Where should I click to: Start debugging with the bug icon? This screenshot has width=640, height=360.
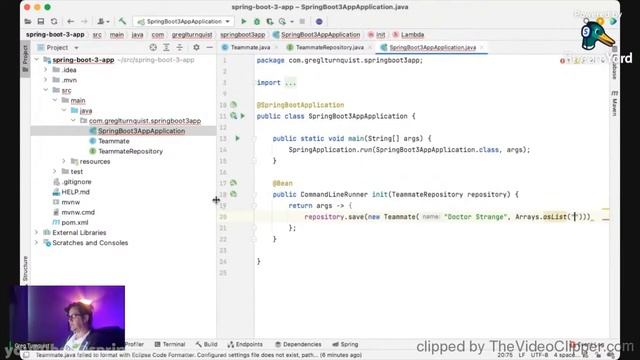[x=257, y=21]
